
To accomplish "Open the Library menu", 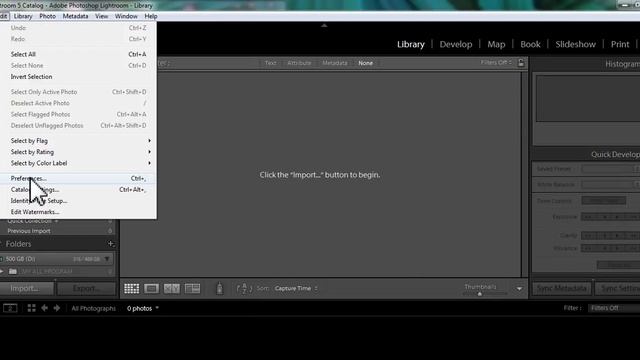I will 23,16.
